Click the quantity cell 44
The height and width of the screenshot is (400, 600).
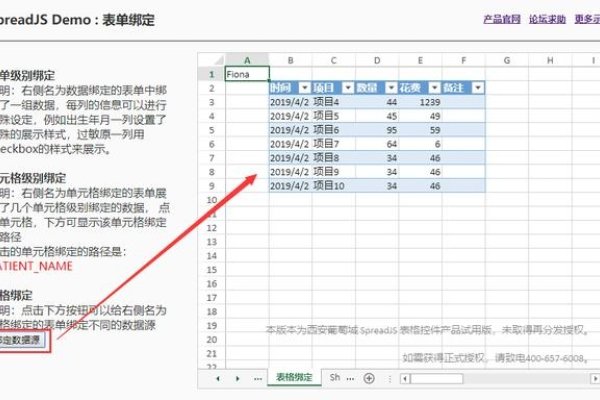coord(377,102)
